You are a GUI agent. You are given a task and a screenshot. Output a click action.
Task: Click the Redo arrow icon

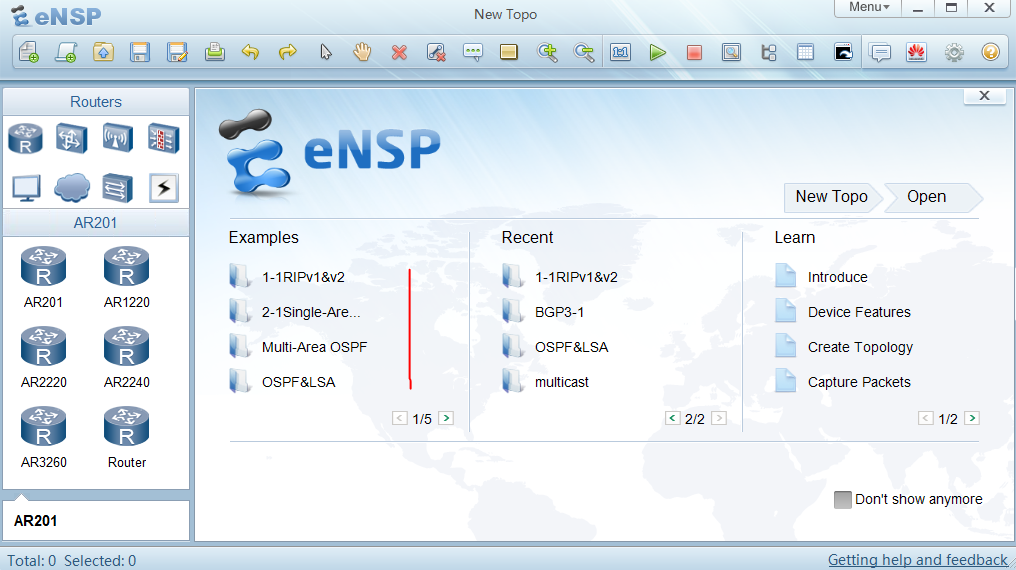tap(288, 52)
